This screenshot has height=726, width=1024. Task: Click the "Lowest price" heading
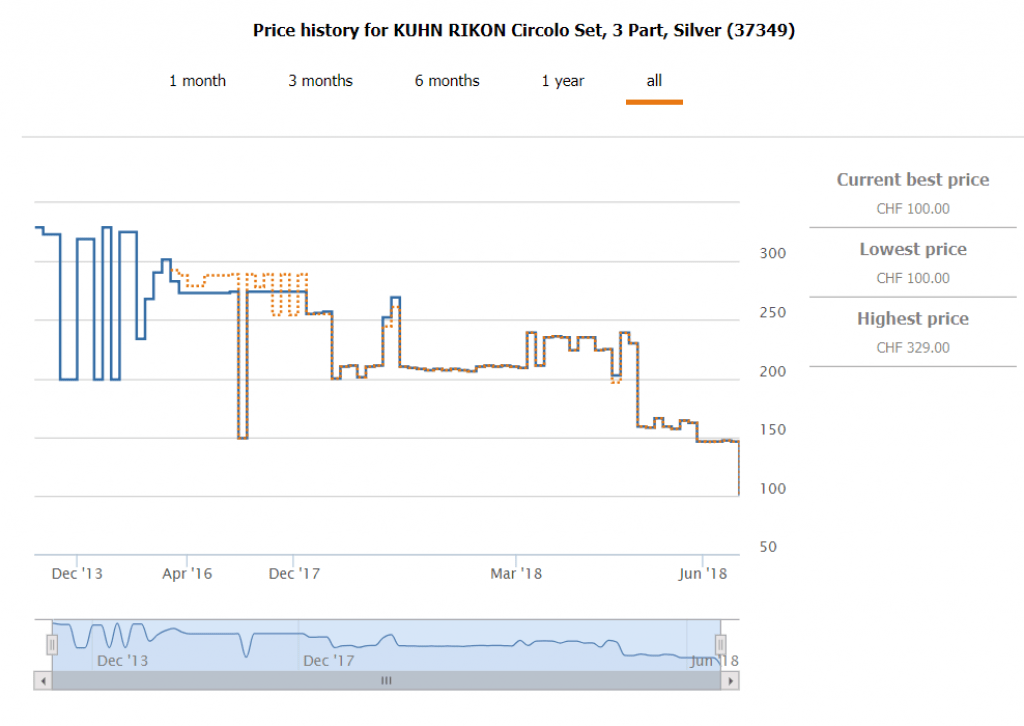pyautogui.click(x=912, y=249)
